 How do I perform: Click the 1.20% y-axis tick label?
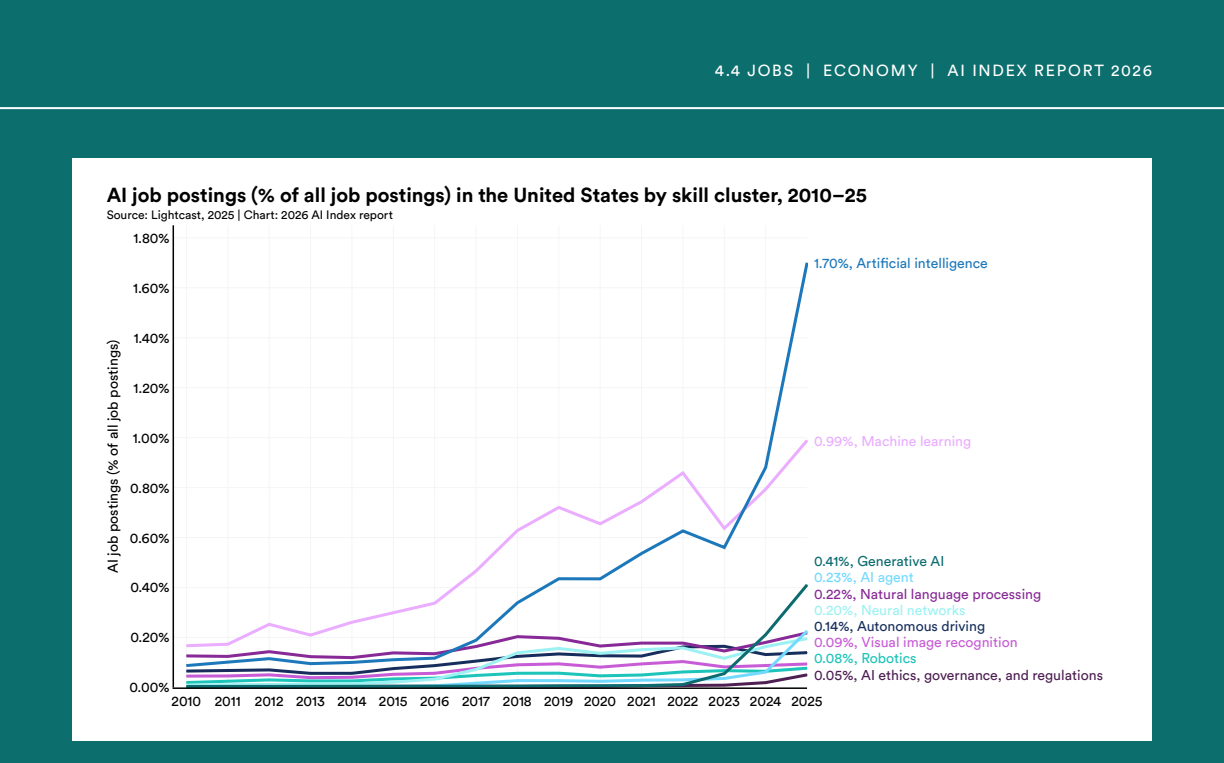pos(151,389)
